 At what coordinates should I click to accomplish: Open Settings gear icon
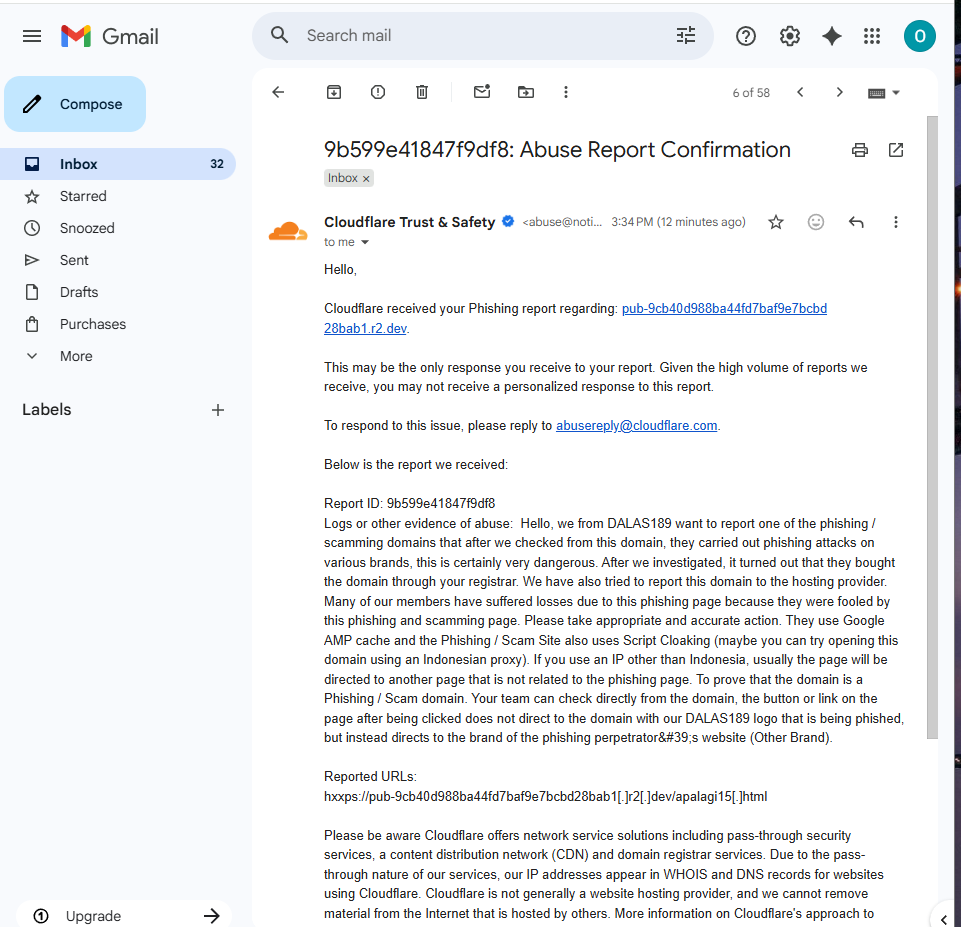click(x=789, y=36)
